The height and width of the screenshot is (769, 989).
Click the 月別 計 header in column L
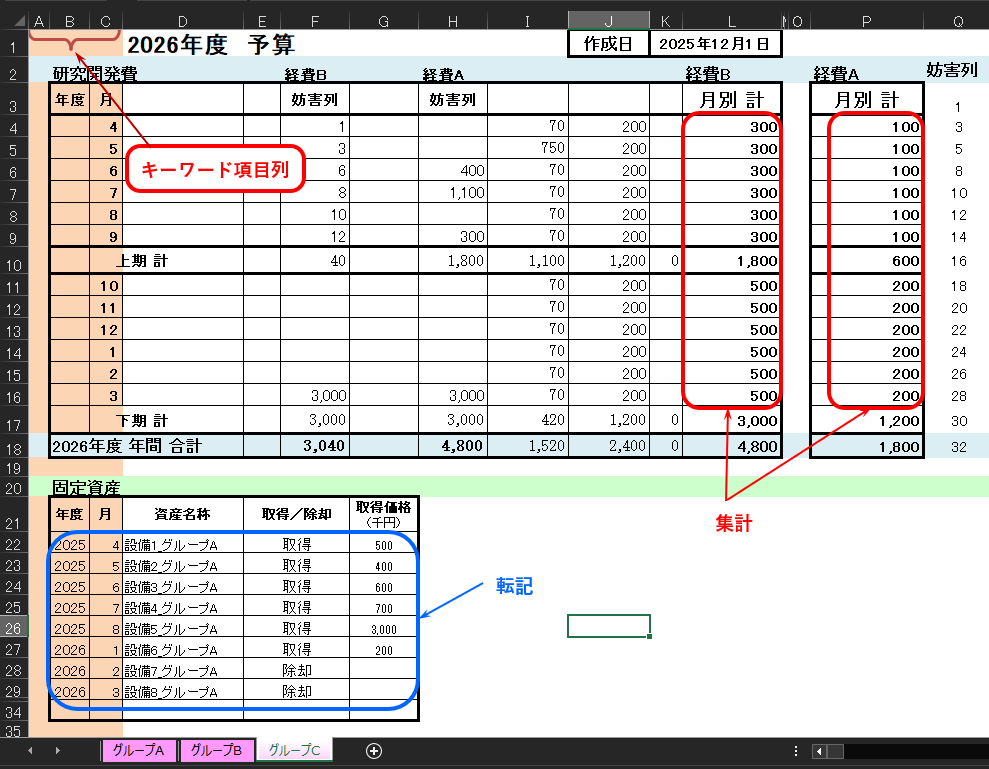(732, 100)
